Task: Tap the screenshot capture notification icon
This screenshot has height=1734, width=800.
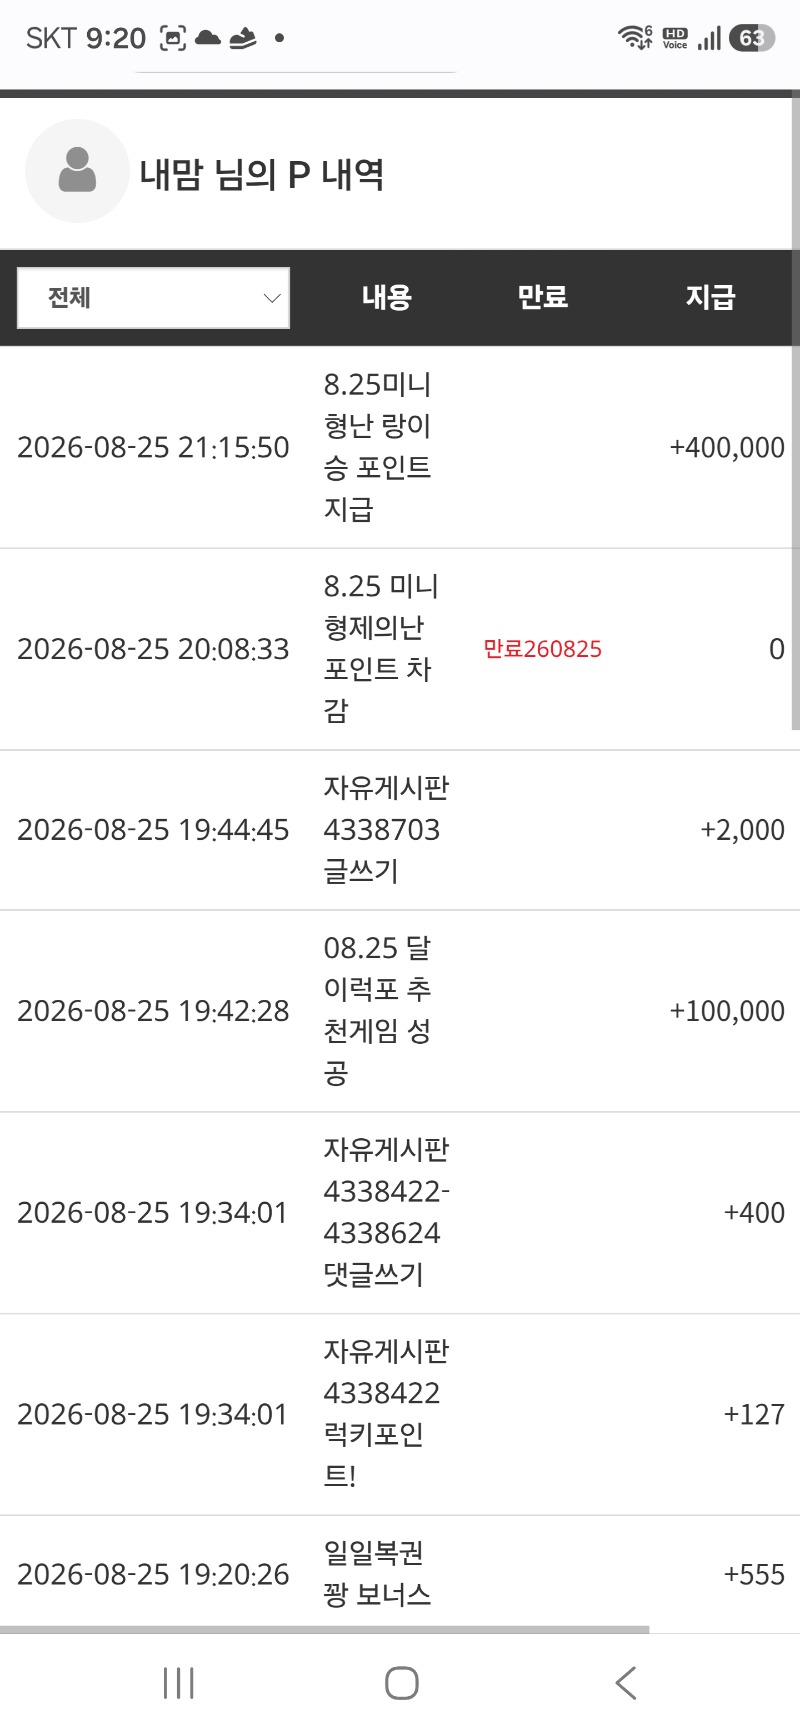Action: pos(173,38)
